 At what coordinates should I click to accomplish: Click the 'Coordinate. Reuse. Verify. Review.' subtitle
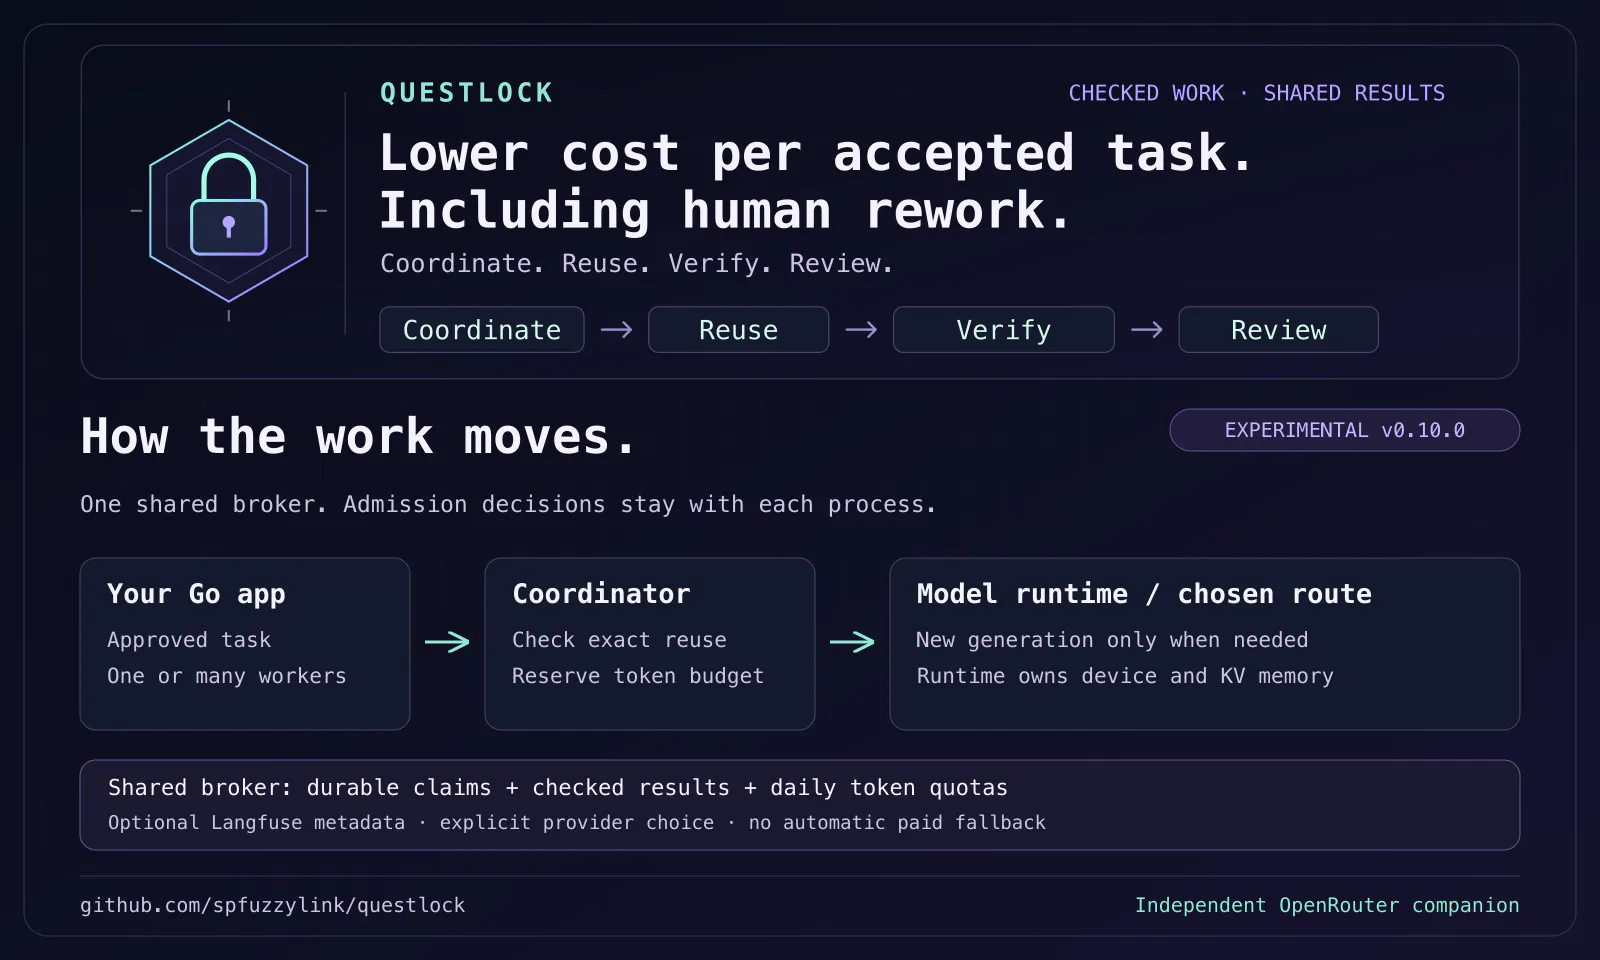click(636, 264)
